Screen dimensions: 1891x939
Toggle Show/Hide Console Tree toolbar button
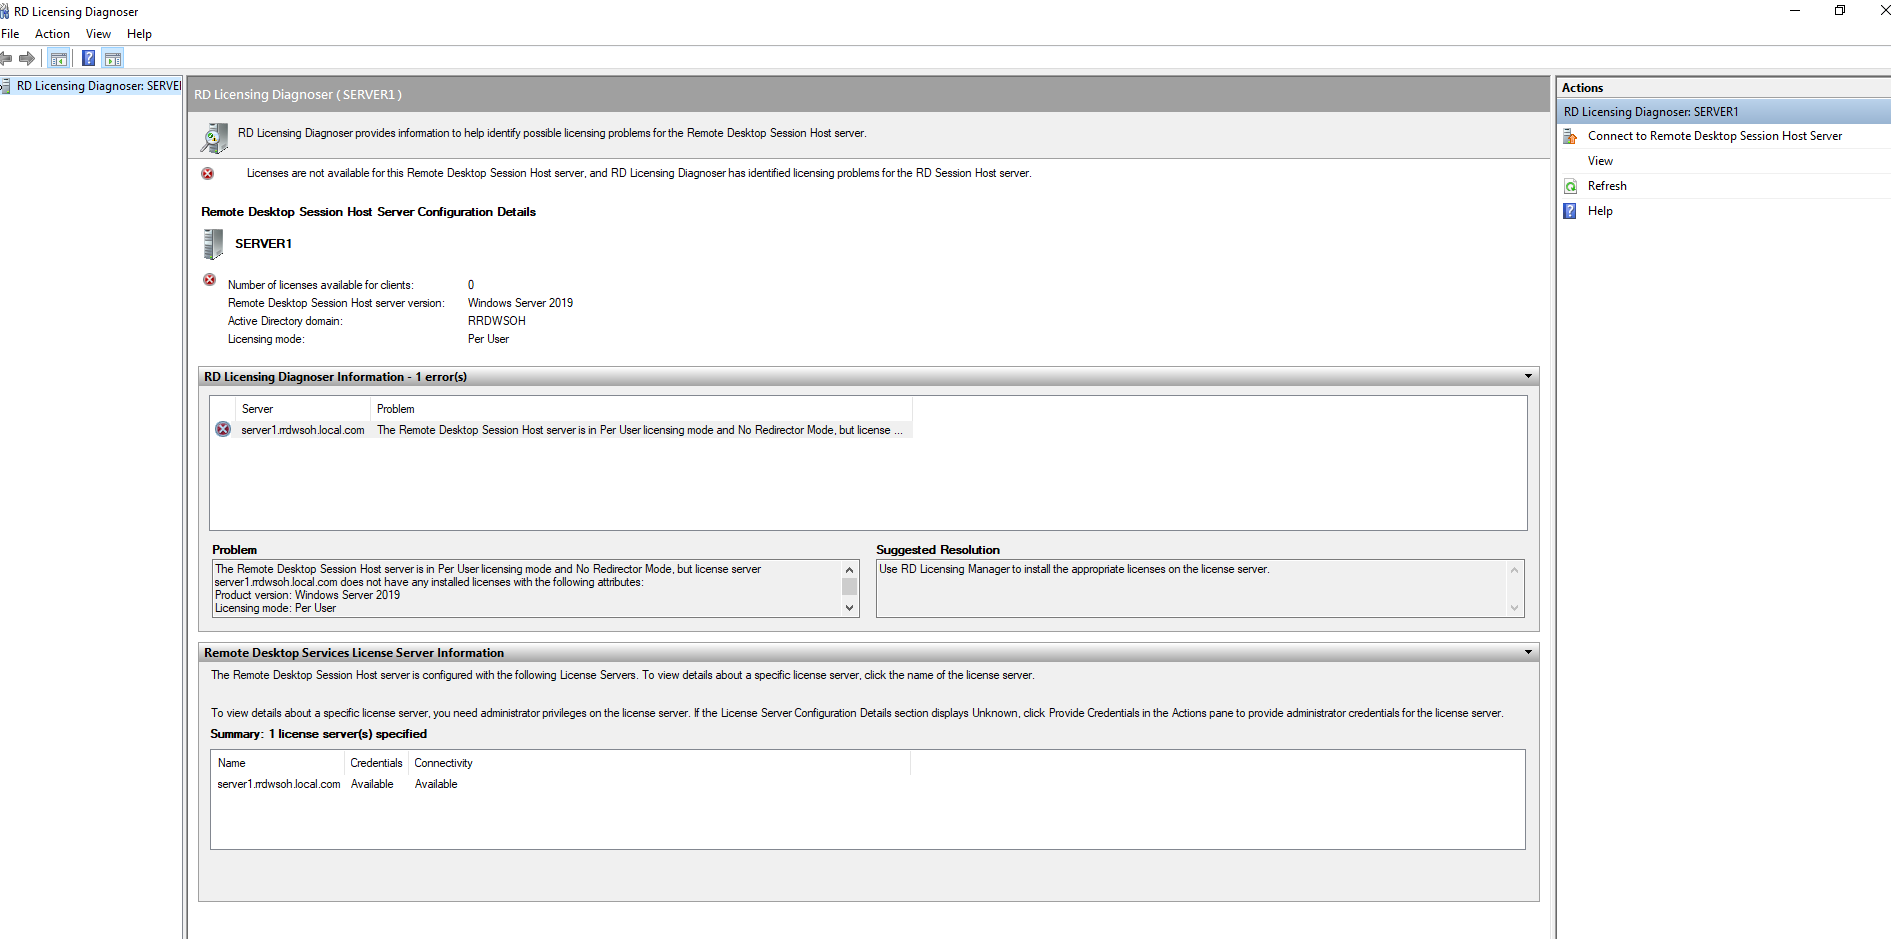[59, 59]
